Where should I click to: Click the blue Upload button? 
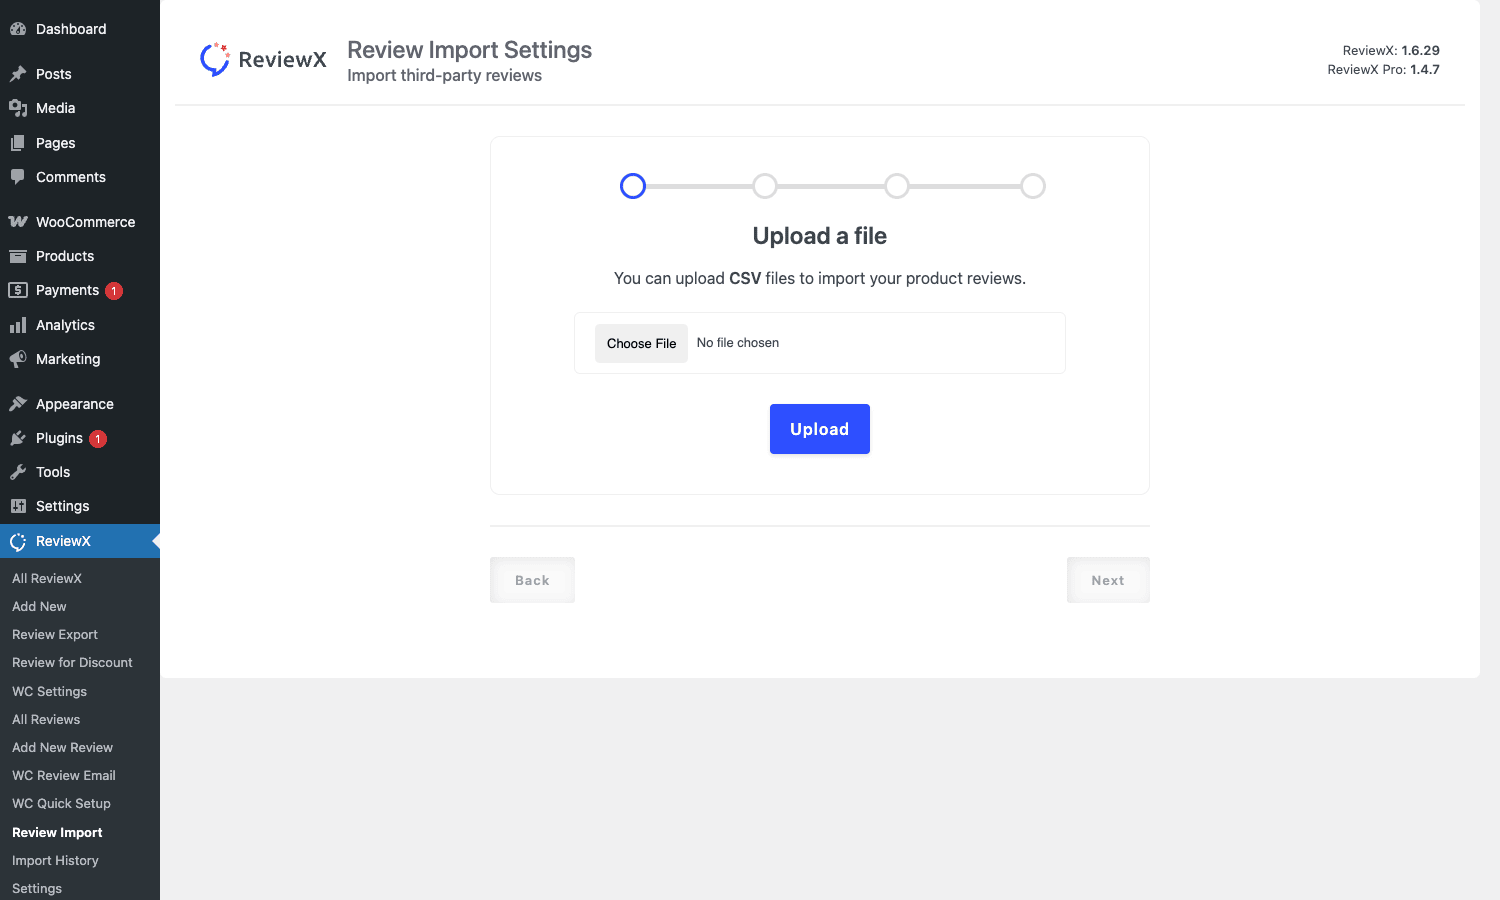[820, 429]
